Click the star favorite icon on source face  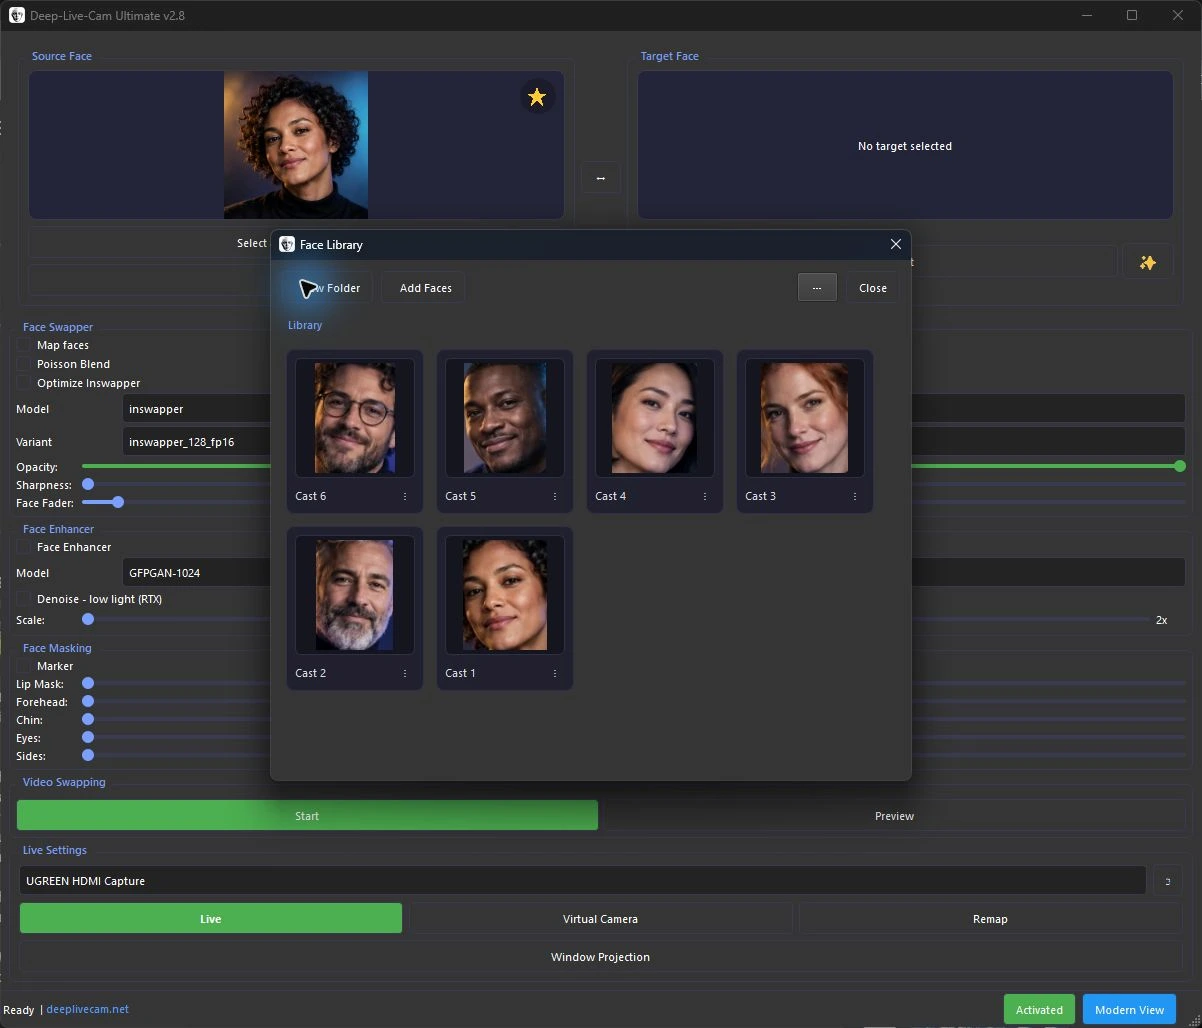coord(537,97)
